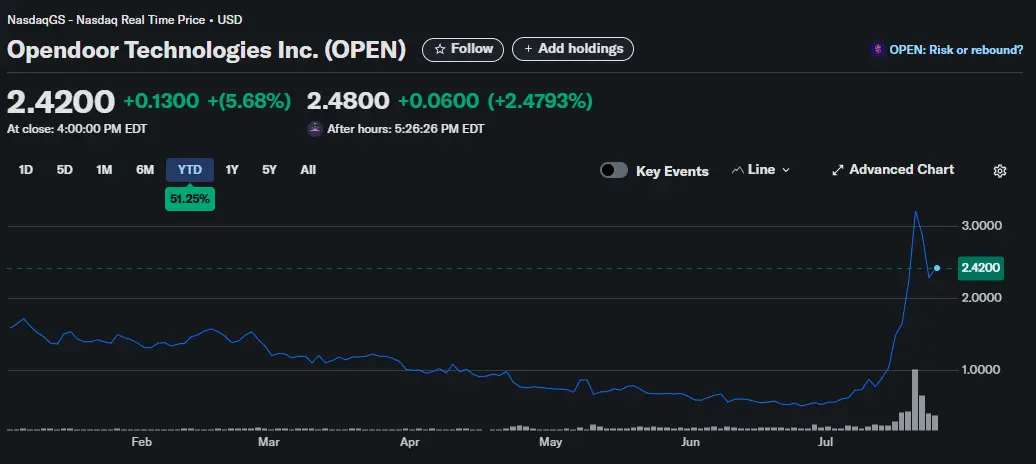Click the 2.0000 y-axis label
The width and height of the screenshot is (1036, 464).
tap(980, 298)
